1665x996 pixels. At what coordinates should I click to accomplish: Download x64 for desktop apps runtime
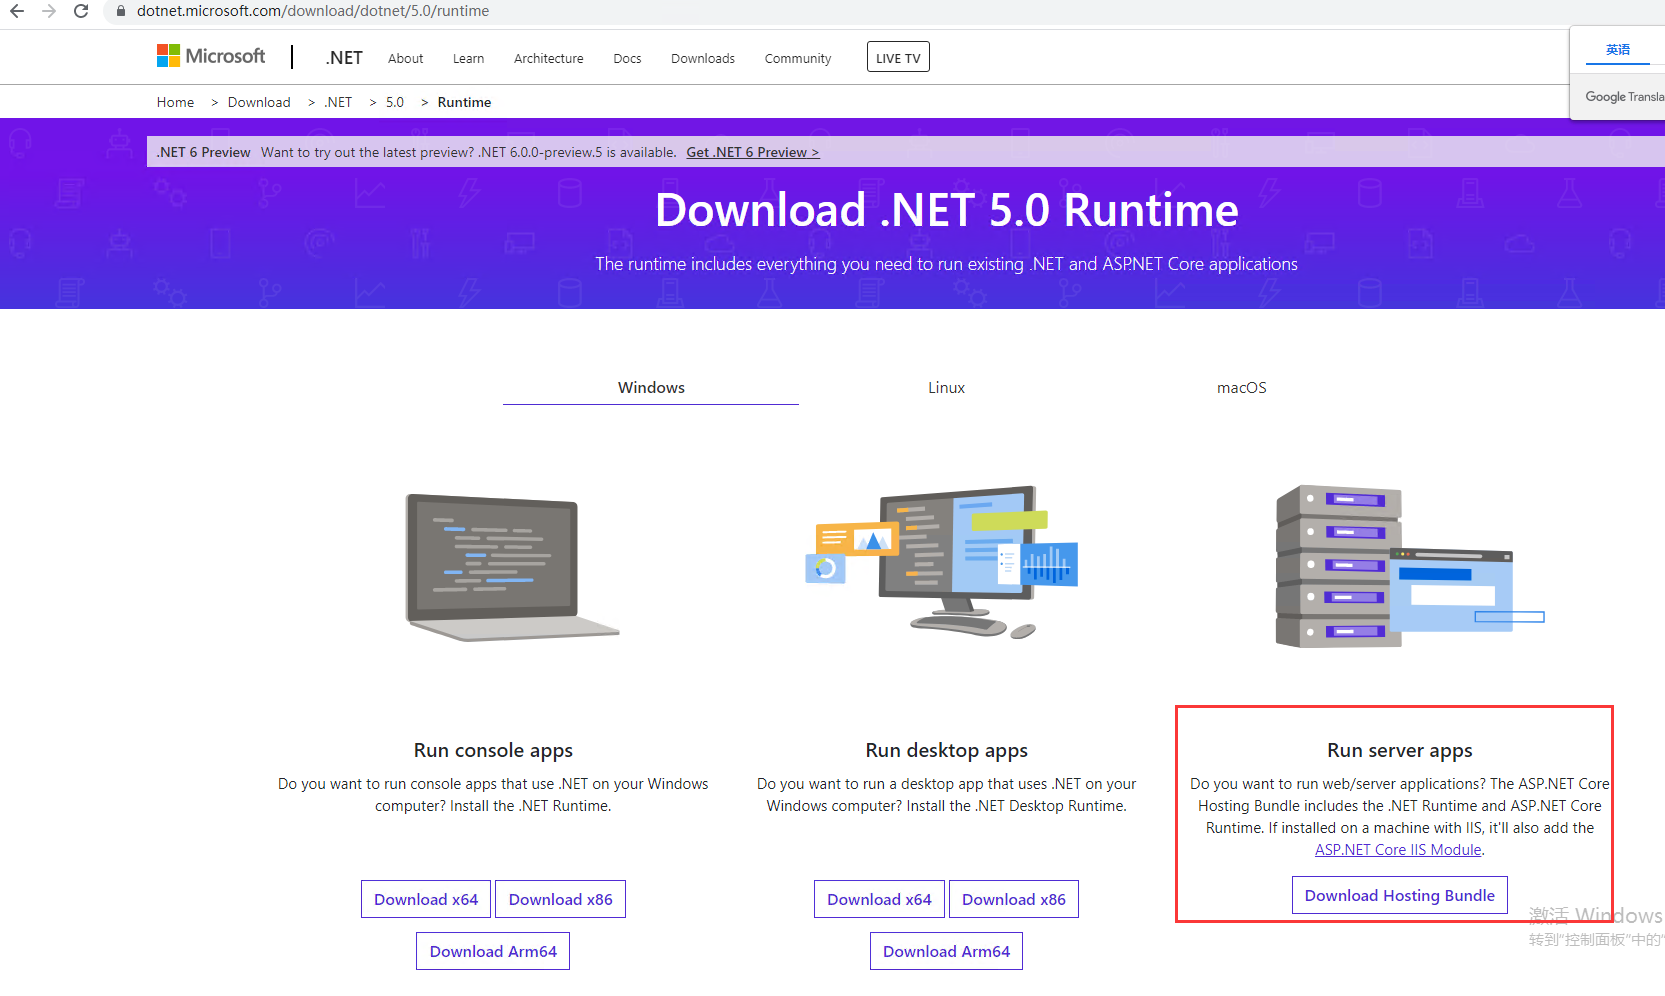point(879,899)
